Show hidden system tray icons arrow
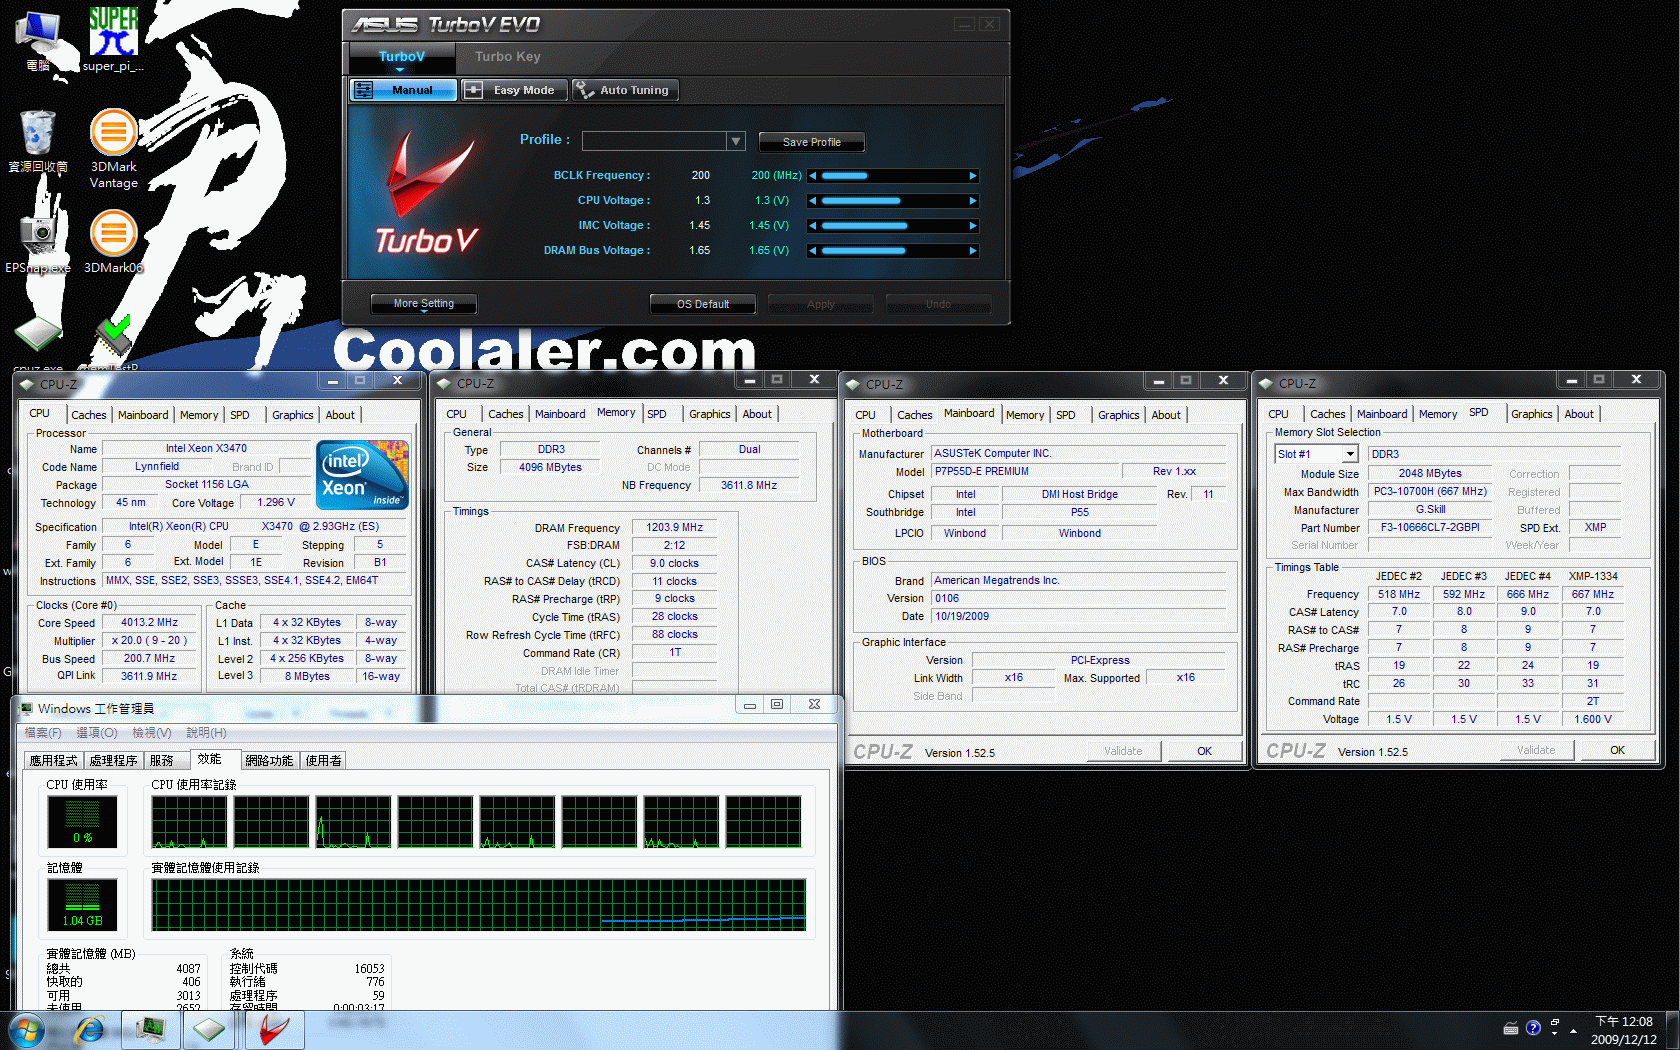Image resolution: width=1680 pixels, height=1050 pixels. pos(1573,1029)
